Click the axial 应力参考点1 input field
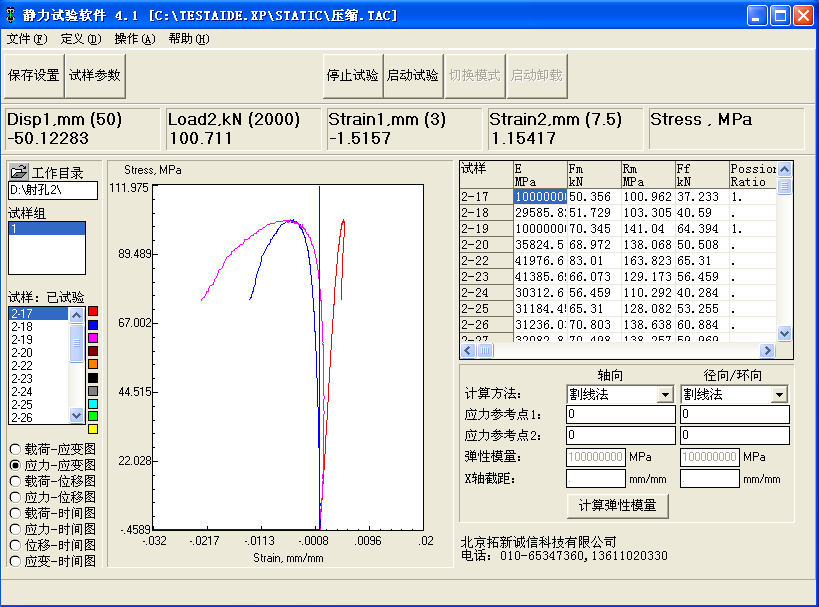 621,415
